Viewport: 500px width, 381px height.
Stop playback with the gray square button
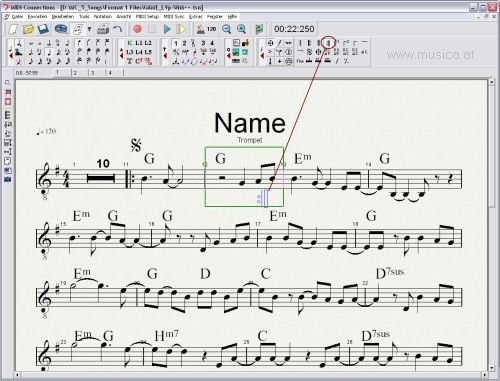click(x=152, y=29)
